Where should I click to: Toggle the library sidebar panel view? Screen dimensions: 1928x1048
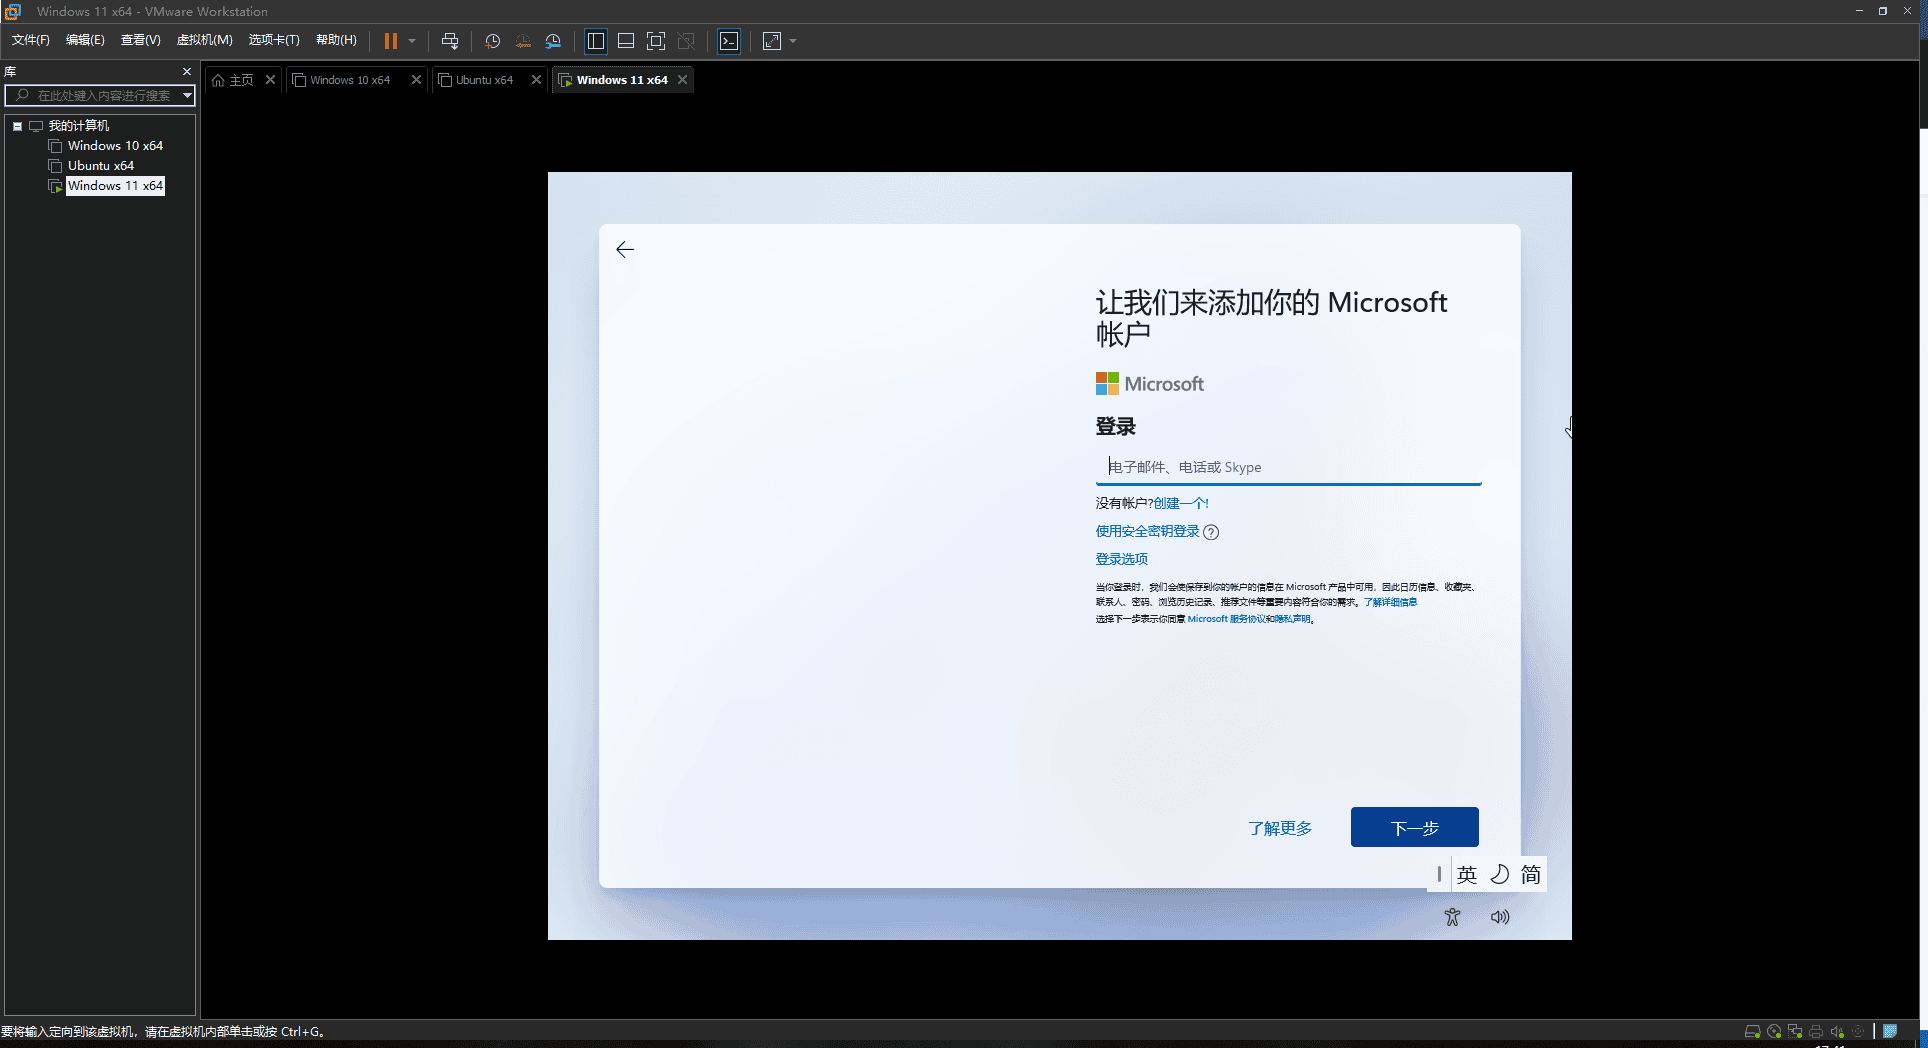[596, 41]
